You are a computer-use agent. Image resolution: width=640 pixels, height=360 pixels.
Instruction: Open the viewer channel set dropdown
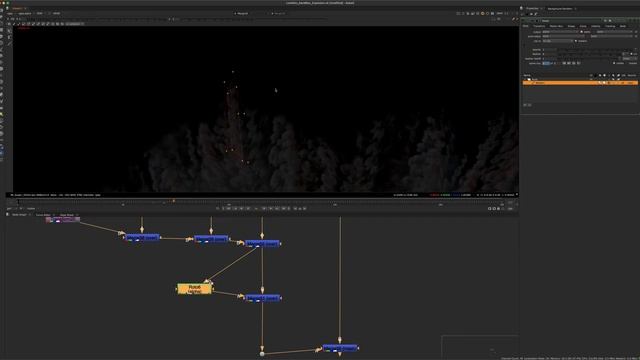[10, 13]
